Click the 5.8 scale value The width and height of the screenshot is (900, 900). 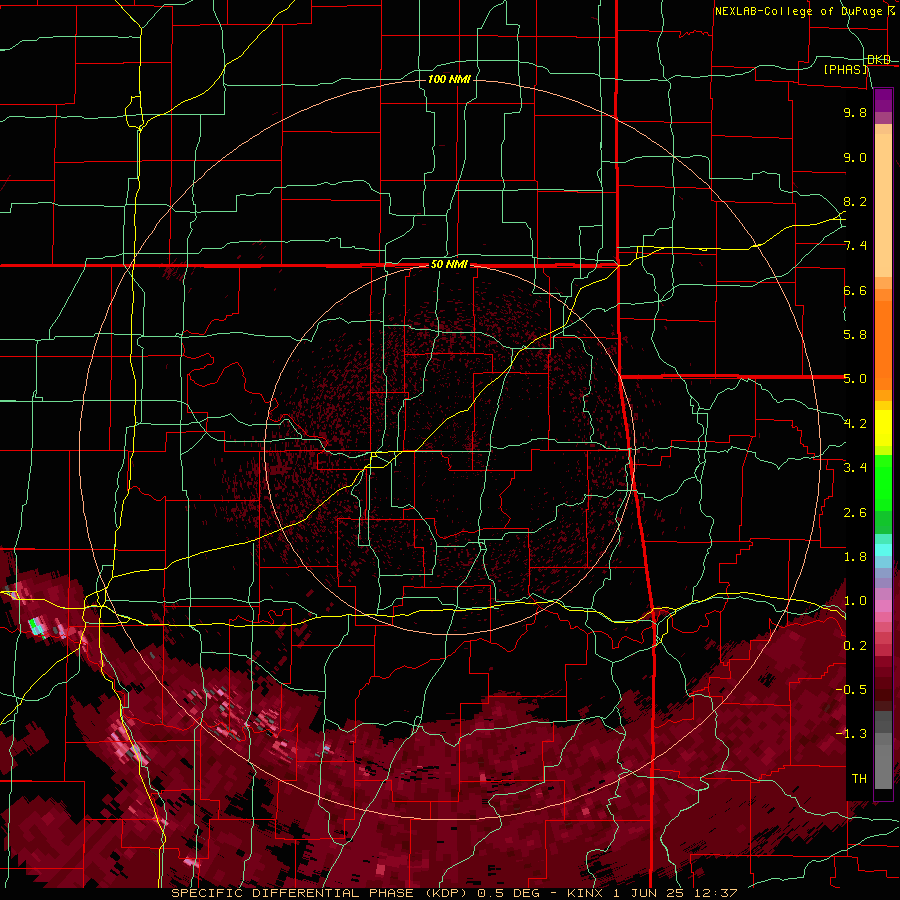pyautogui.click(x=855, y=335)
